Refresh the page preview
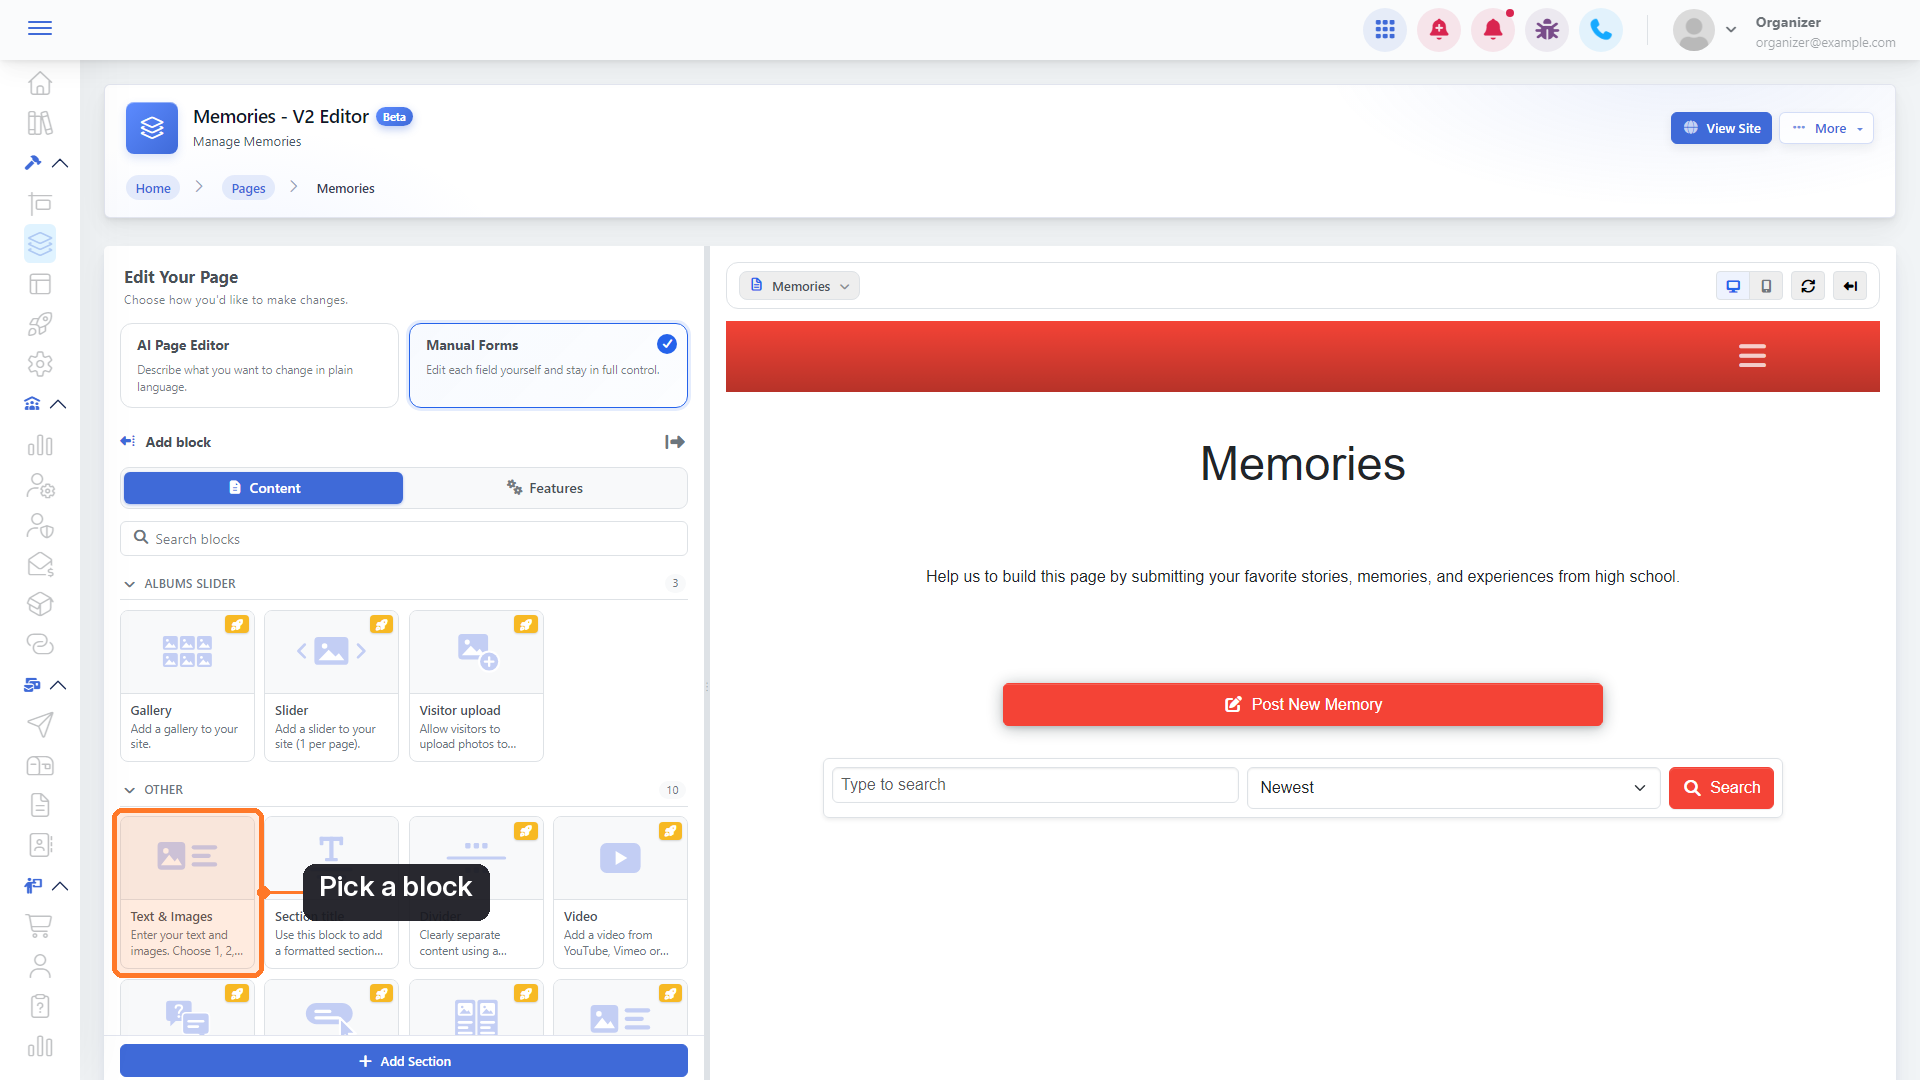1920x1080 pixels. coord(1808,286)
